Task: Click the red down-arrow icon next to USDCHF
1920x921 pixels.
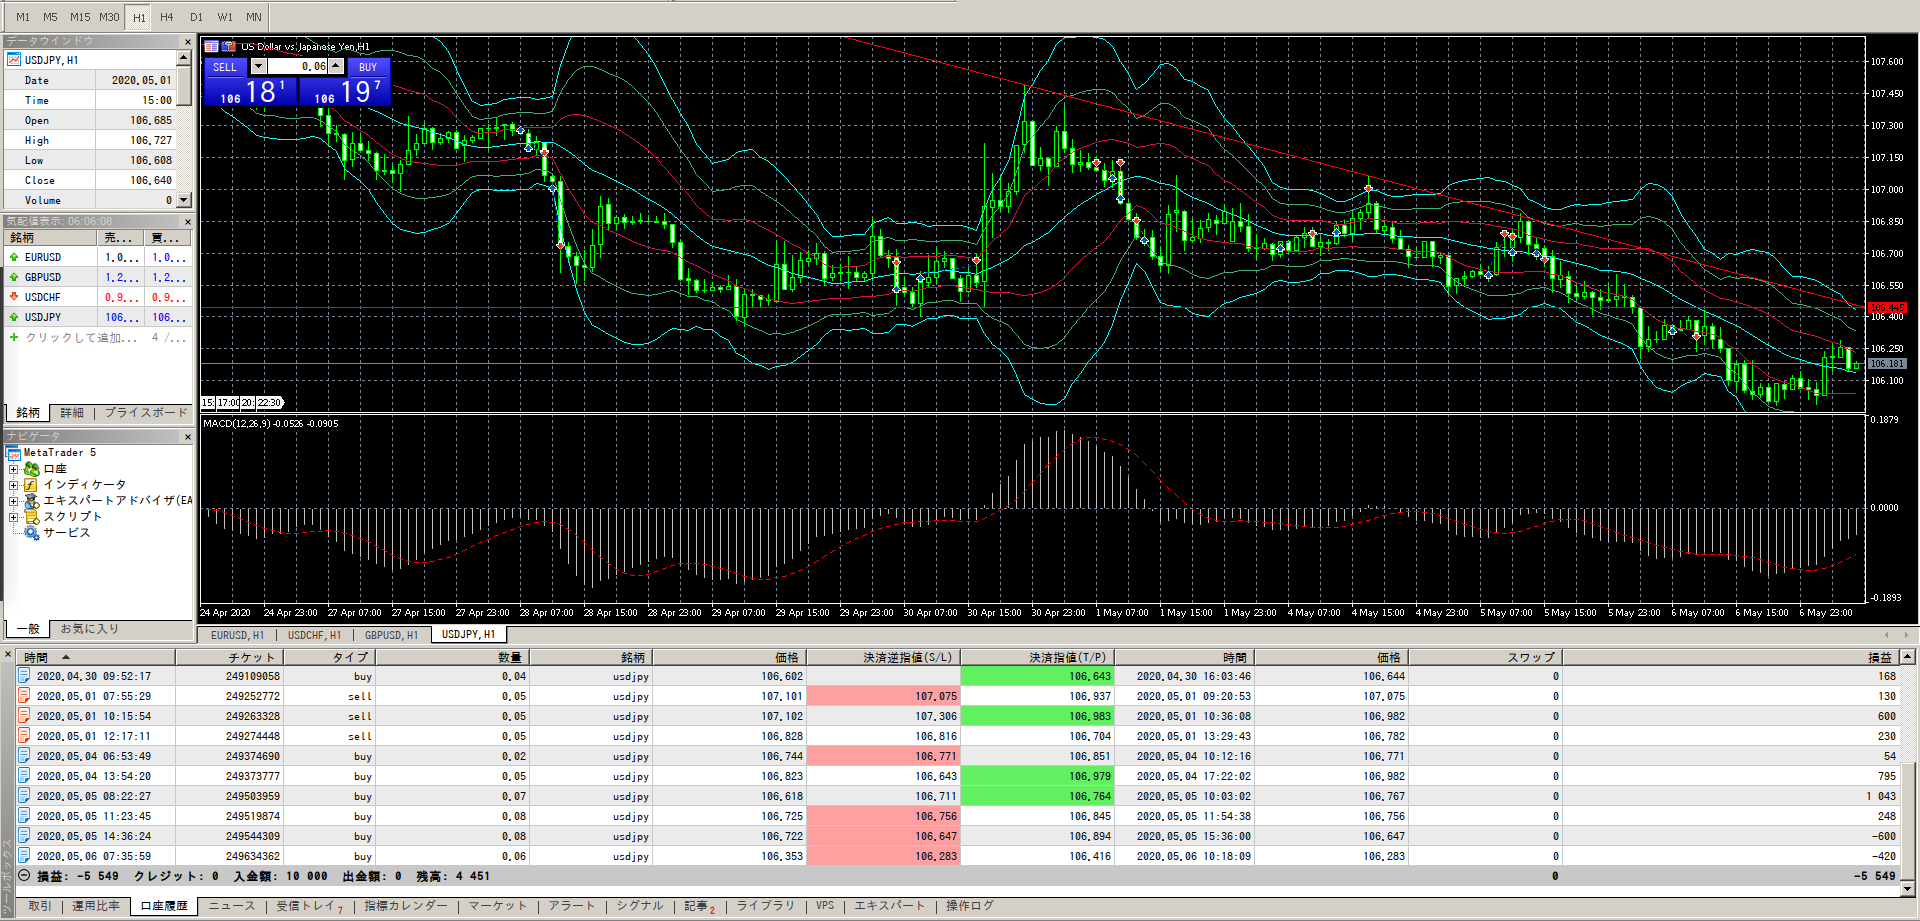Action: [x=14, y=297]
